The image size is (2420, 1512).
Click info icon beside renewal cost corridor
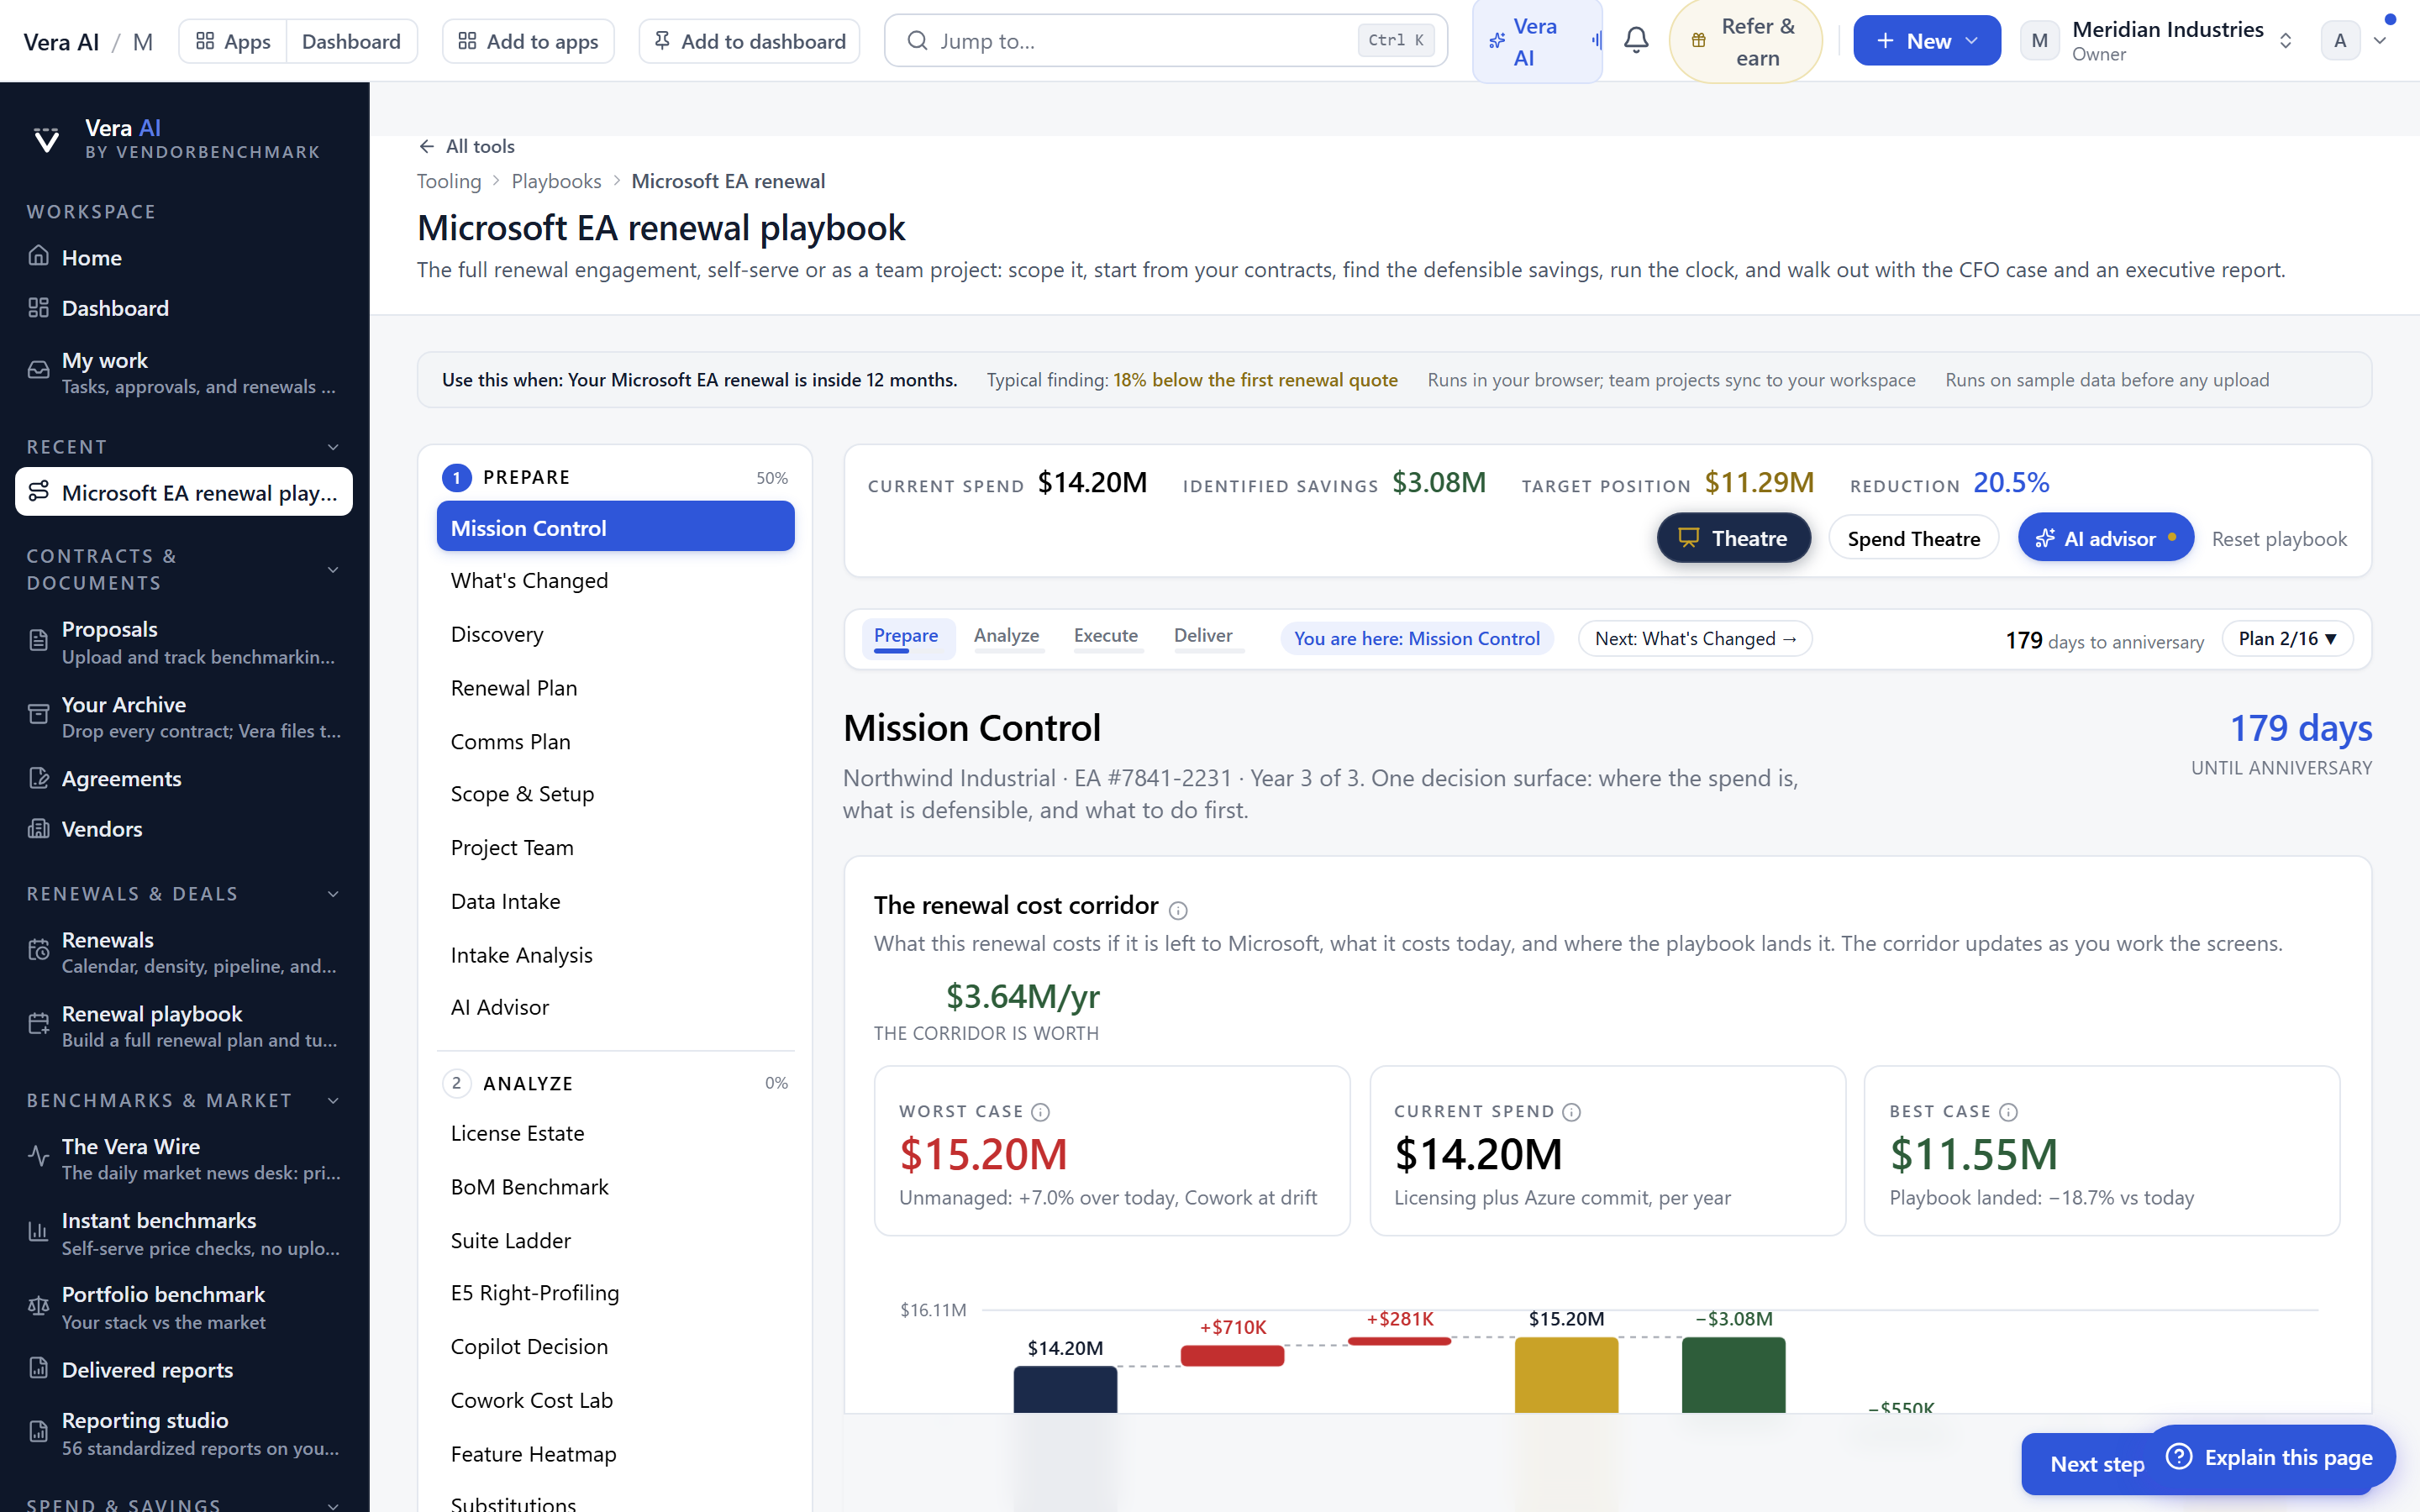(1178, 909)
